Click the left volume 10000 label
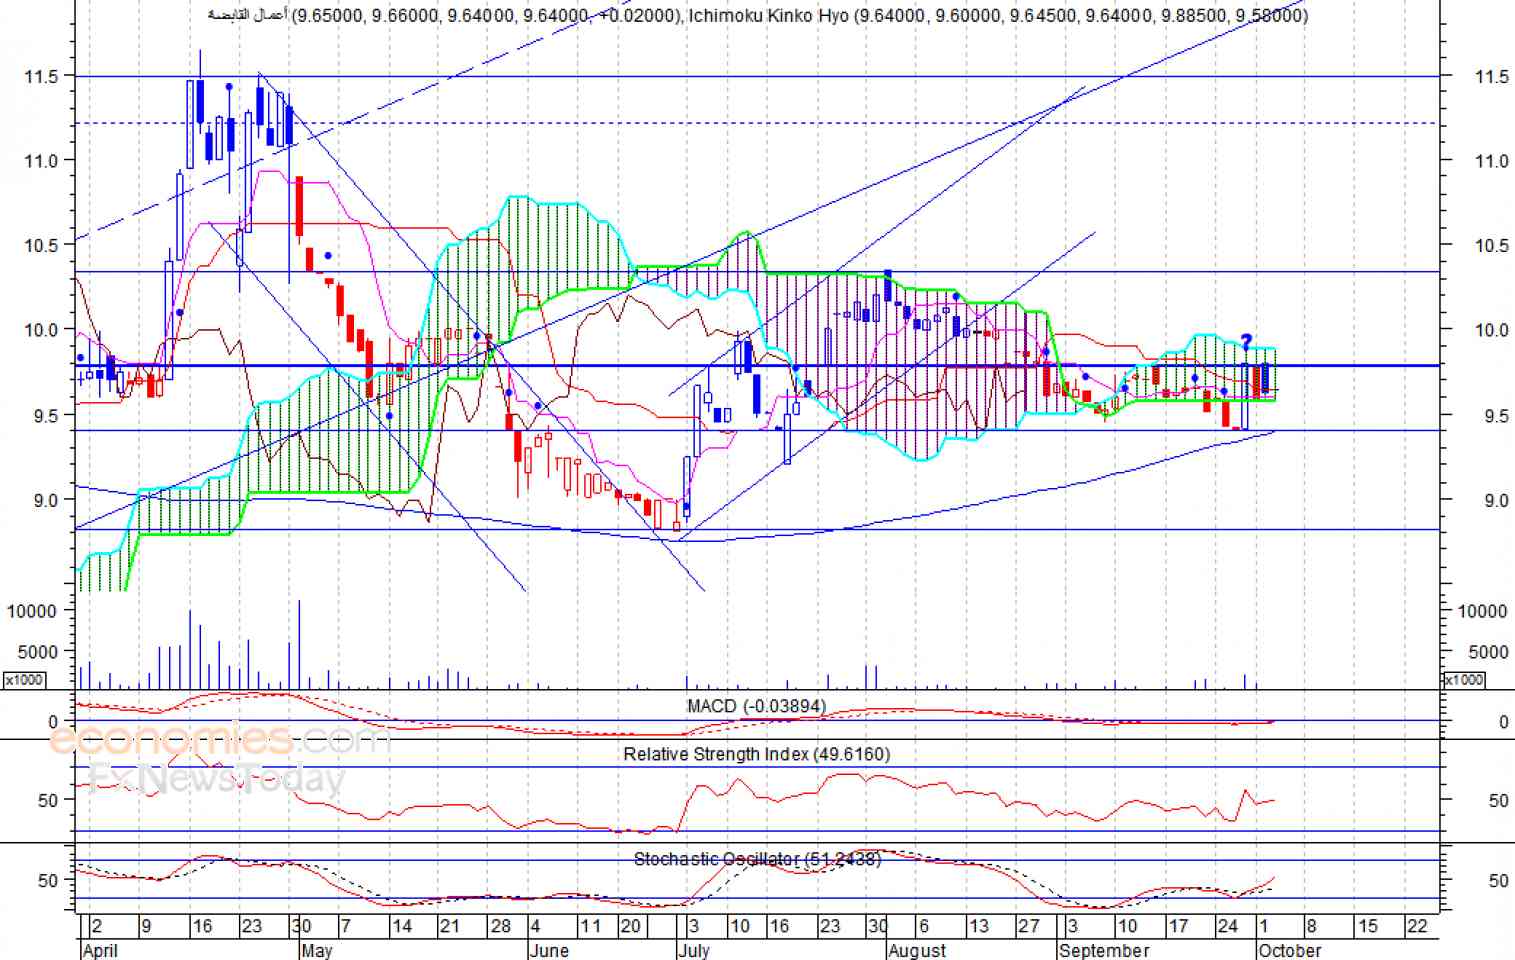Screen dimensions: 1515x960 click(x=32, y=611)
